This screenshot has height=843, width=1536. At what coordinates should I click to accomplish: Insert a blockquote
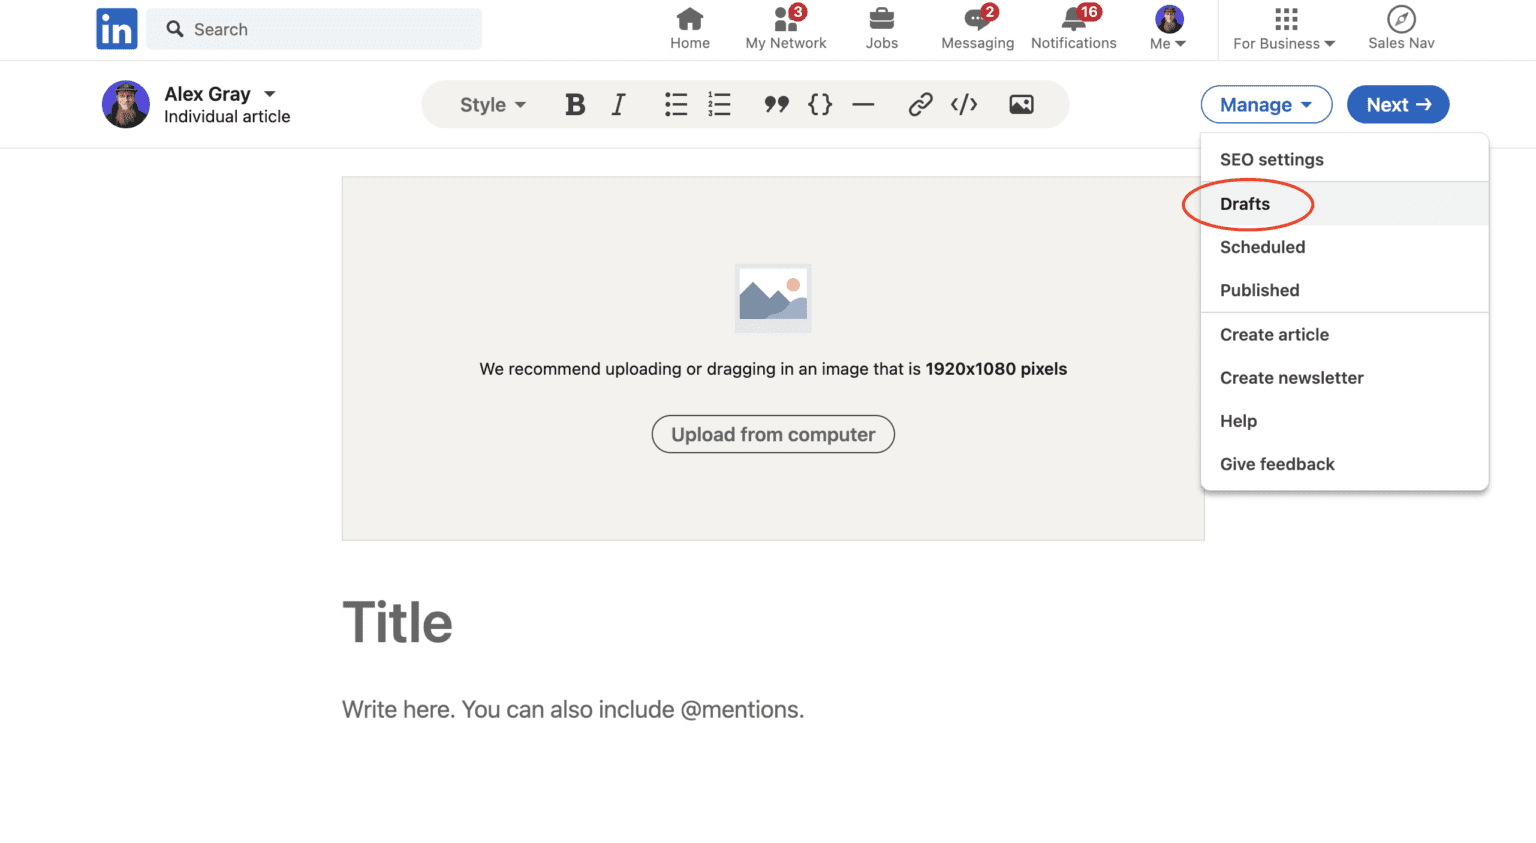tap(776, 104)
